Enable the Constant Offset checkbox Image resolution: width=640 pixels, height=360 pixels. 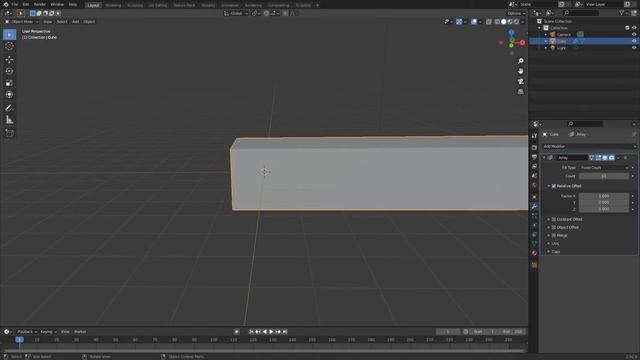[554, 220]
